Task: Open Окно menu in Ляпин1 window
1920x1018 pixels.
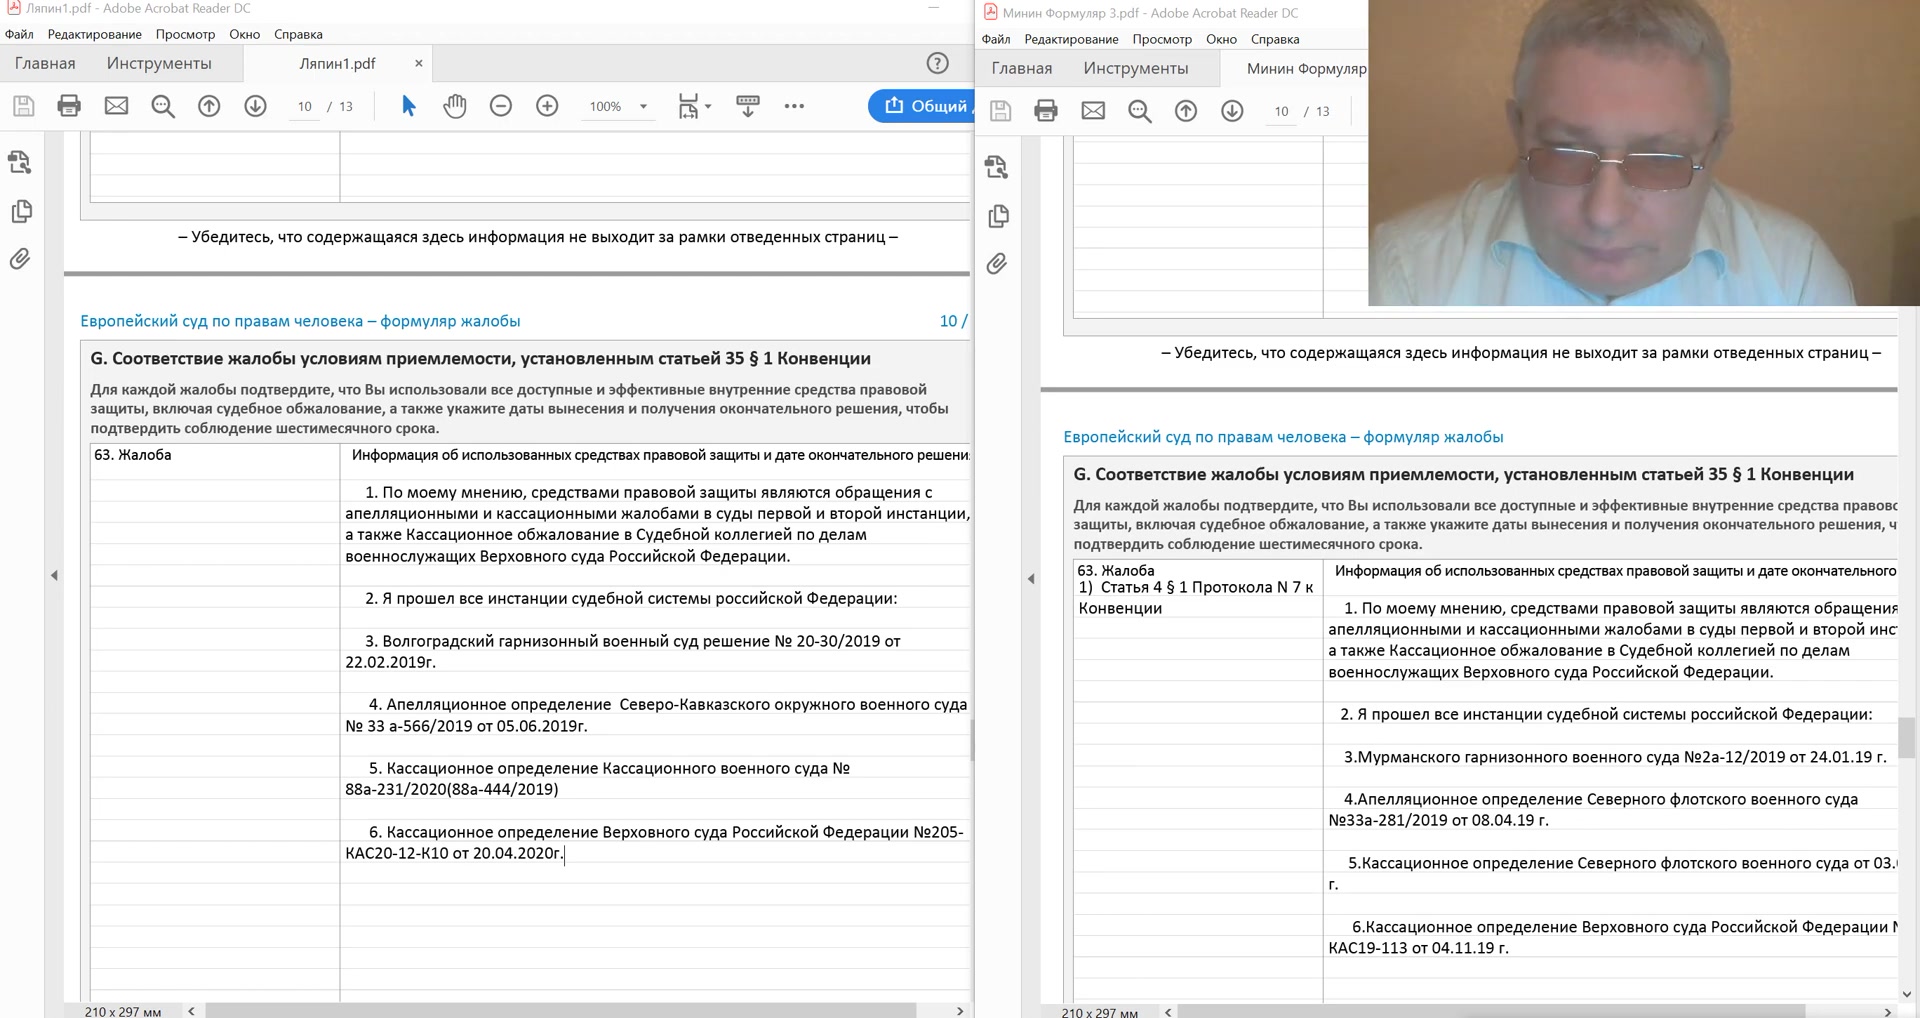Action: pos(244,34)
